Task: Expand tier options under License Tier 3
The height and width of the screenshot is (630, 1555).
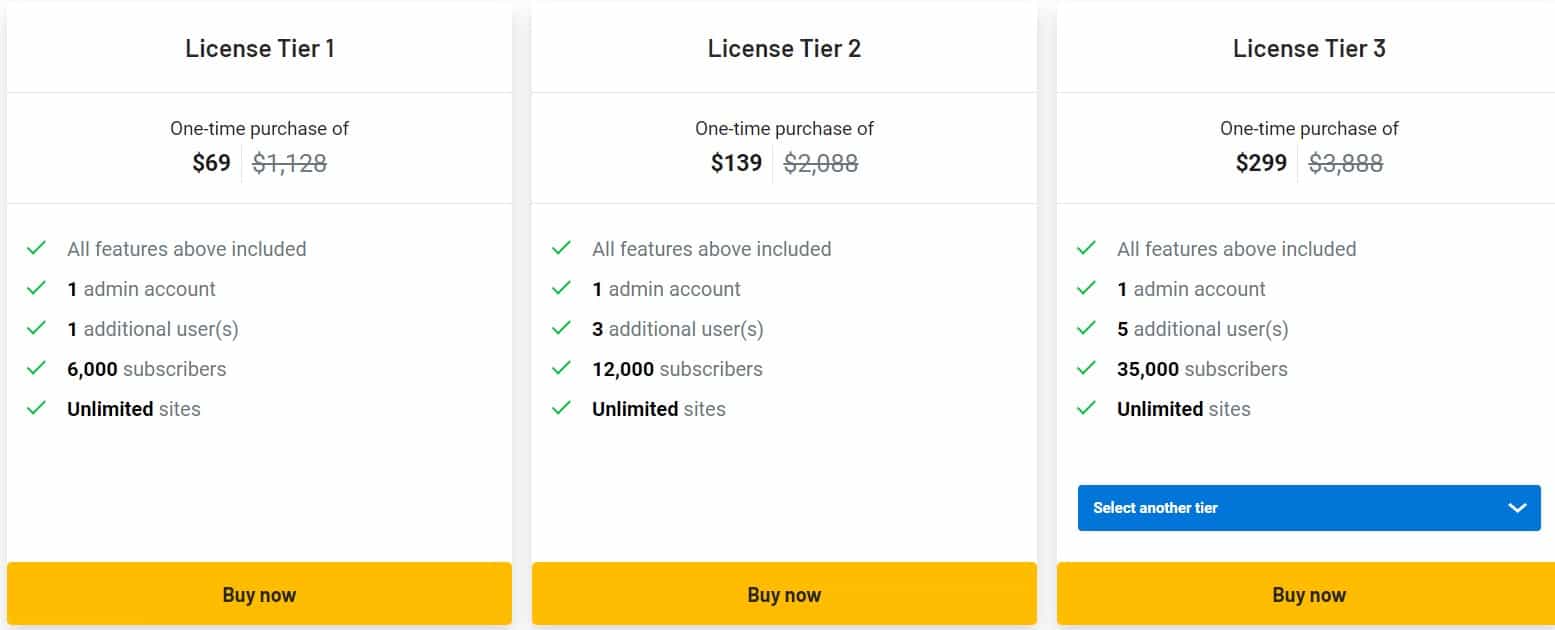Action: [1308, 507]
